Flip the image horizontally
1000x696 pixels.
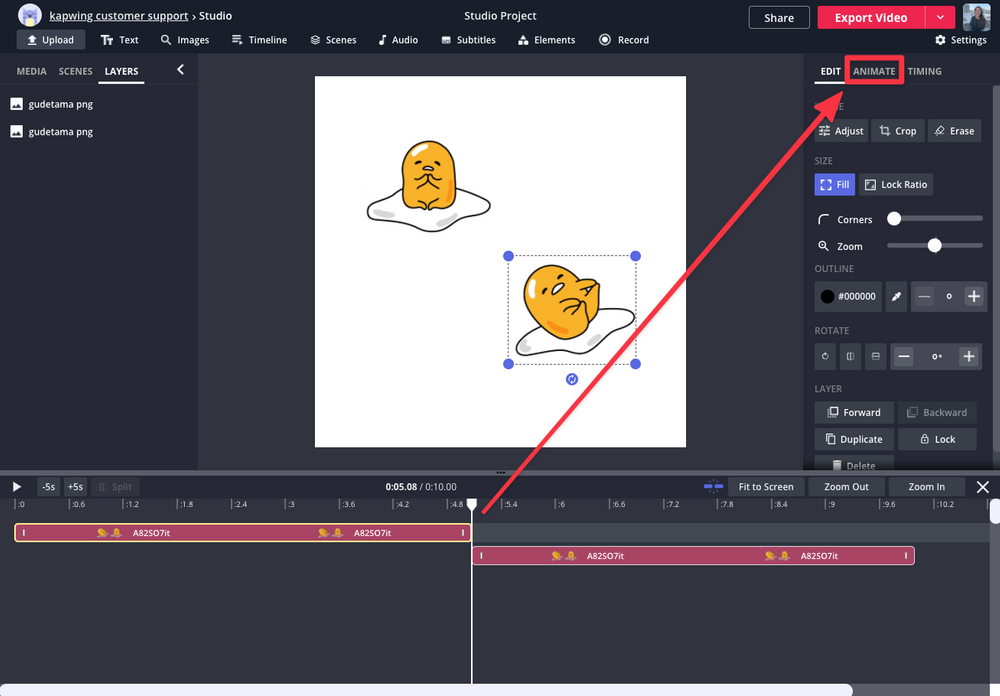[849, 356]
